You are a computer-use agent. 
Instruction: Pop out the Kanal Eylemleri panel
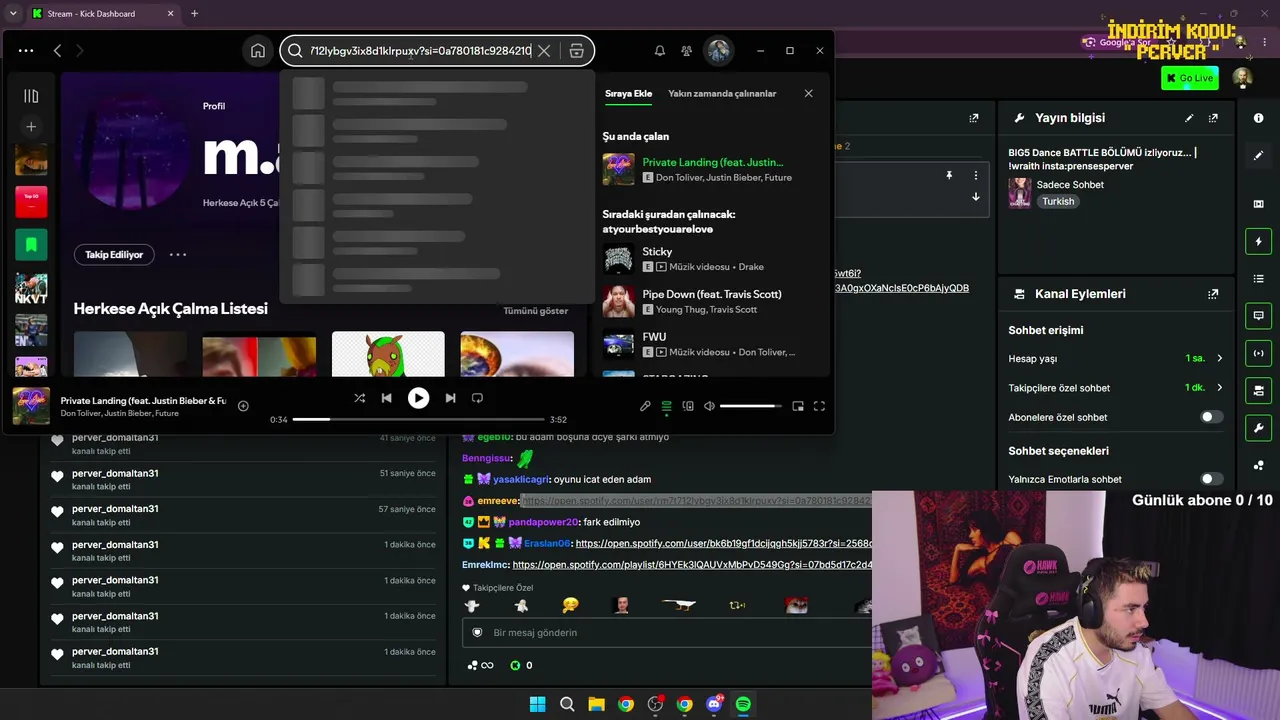[1213, 294]
